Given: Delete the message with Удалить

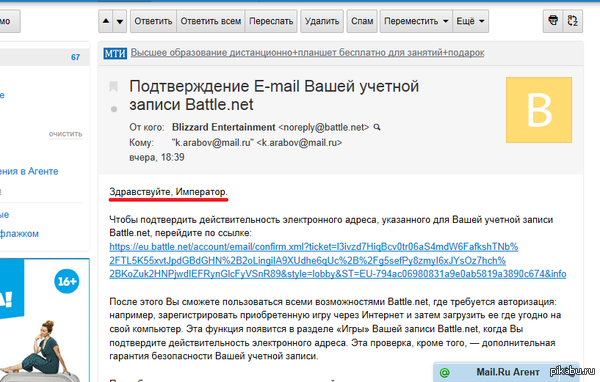Looking at the screenshot, I should click(322, 21).
